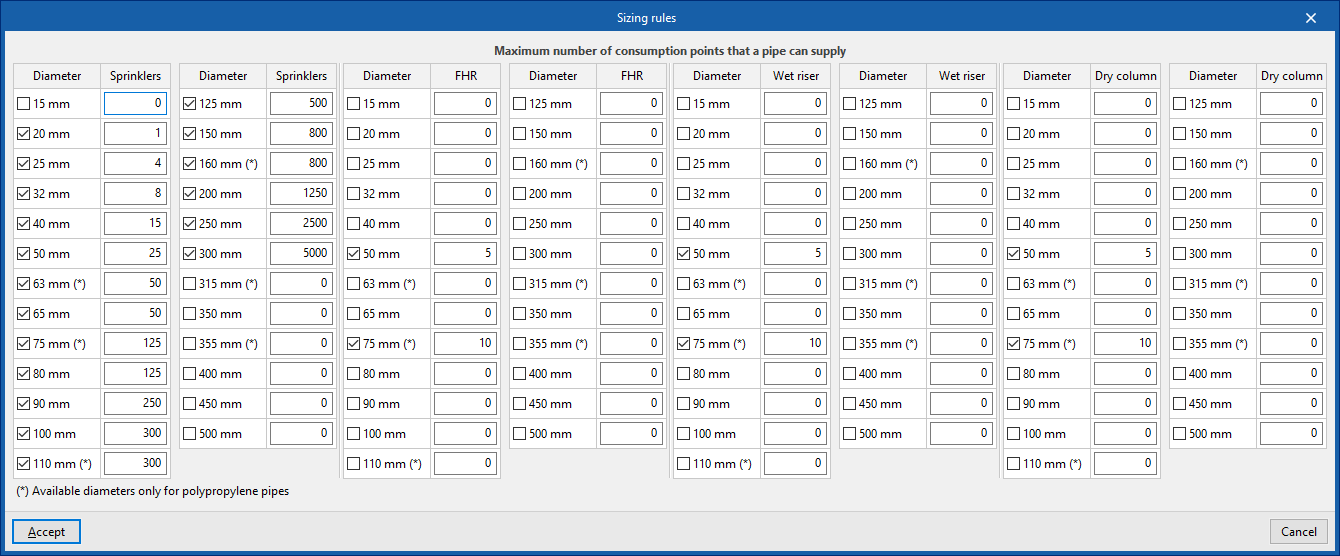Uncheck the 50 mm FHR diameter checkbox
Image resolution: width=1340 pixels, height=556 pixels.
coord(354,254)
